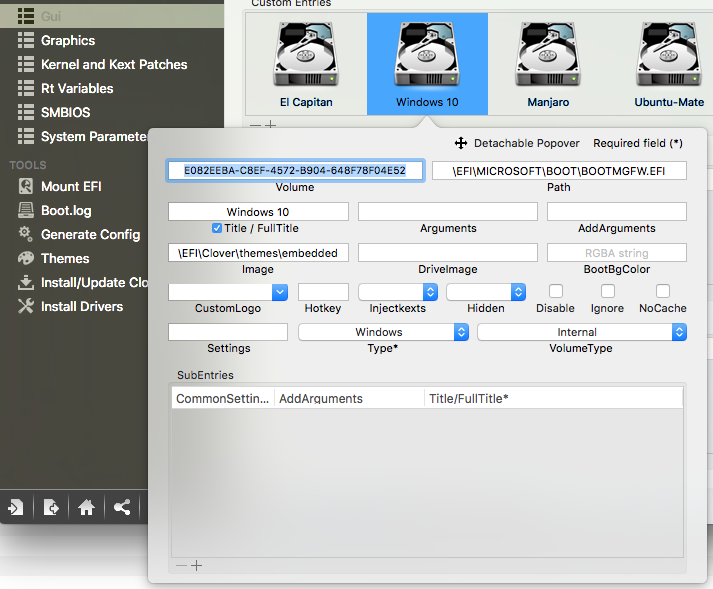Toggle the NoCache checkbox
The image size is (713, 589).
click(x=662, y=291)
